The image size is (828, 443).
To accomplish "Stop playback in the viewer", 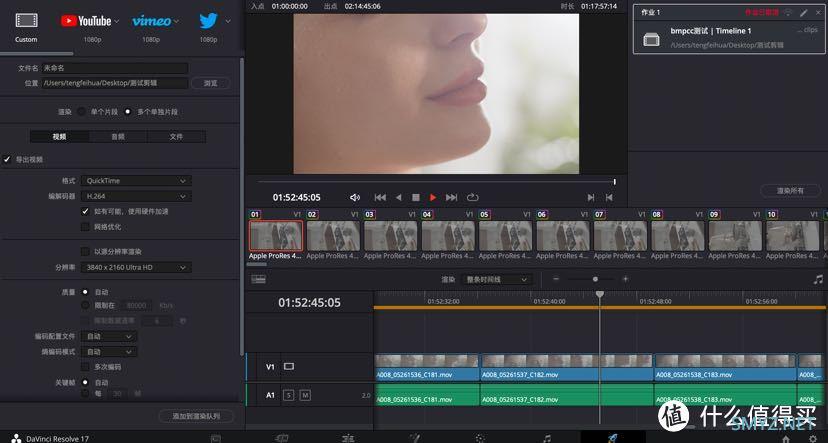I will 416,197.
